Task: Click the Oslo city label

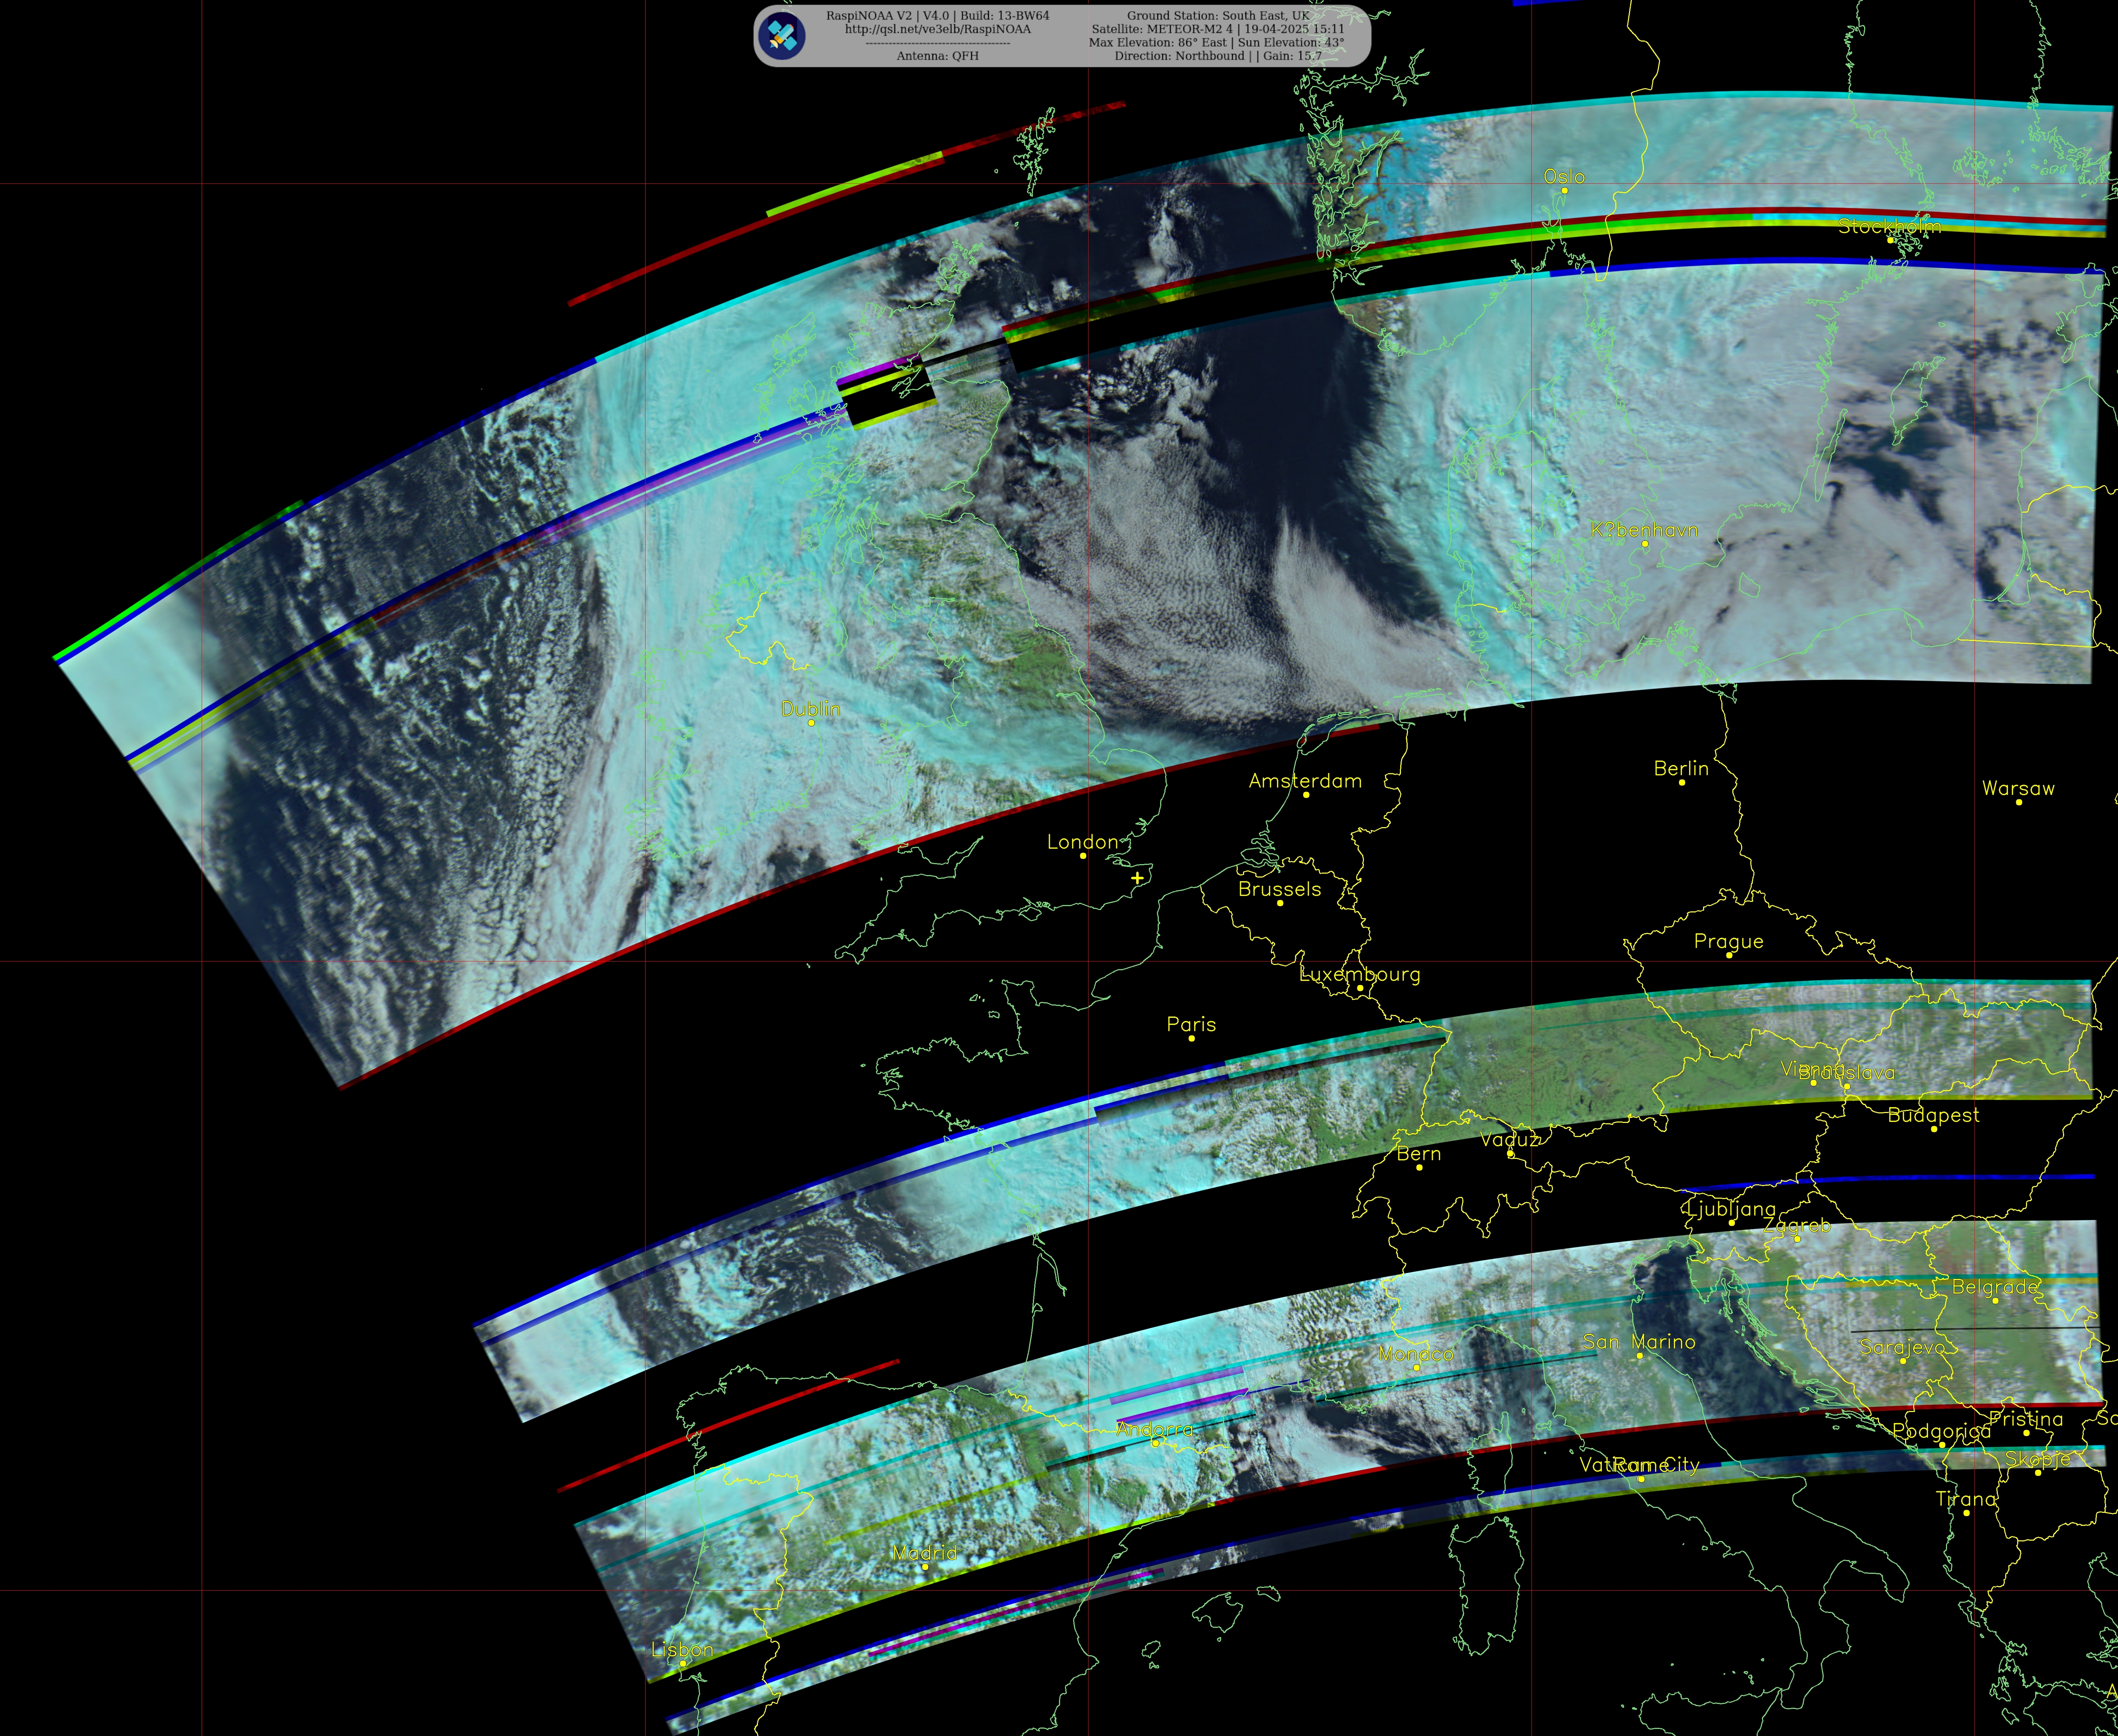Action: tap(1564, 177)
